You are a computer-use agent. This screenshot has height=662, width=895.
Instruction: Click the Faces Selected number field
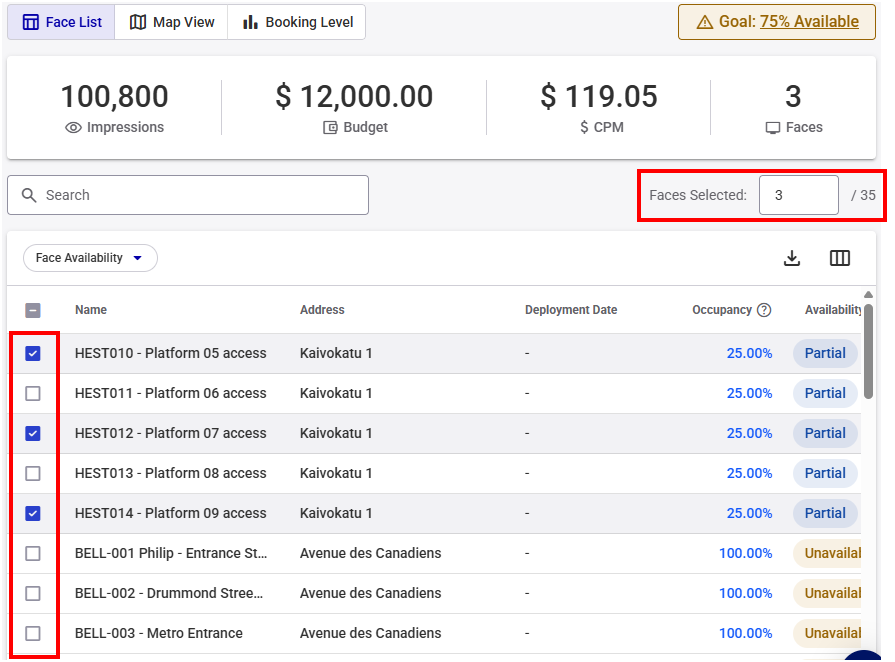coord(799,195)
